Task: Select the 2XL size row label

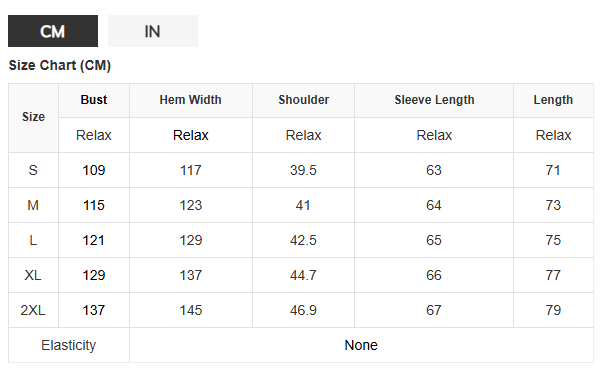Action: [34, 310]
